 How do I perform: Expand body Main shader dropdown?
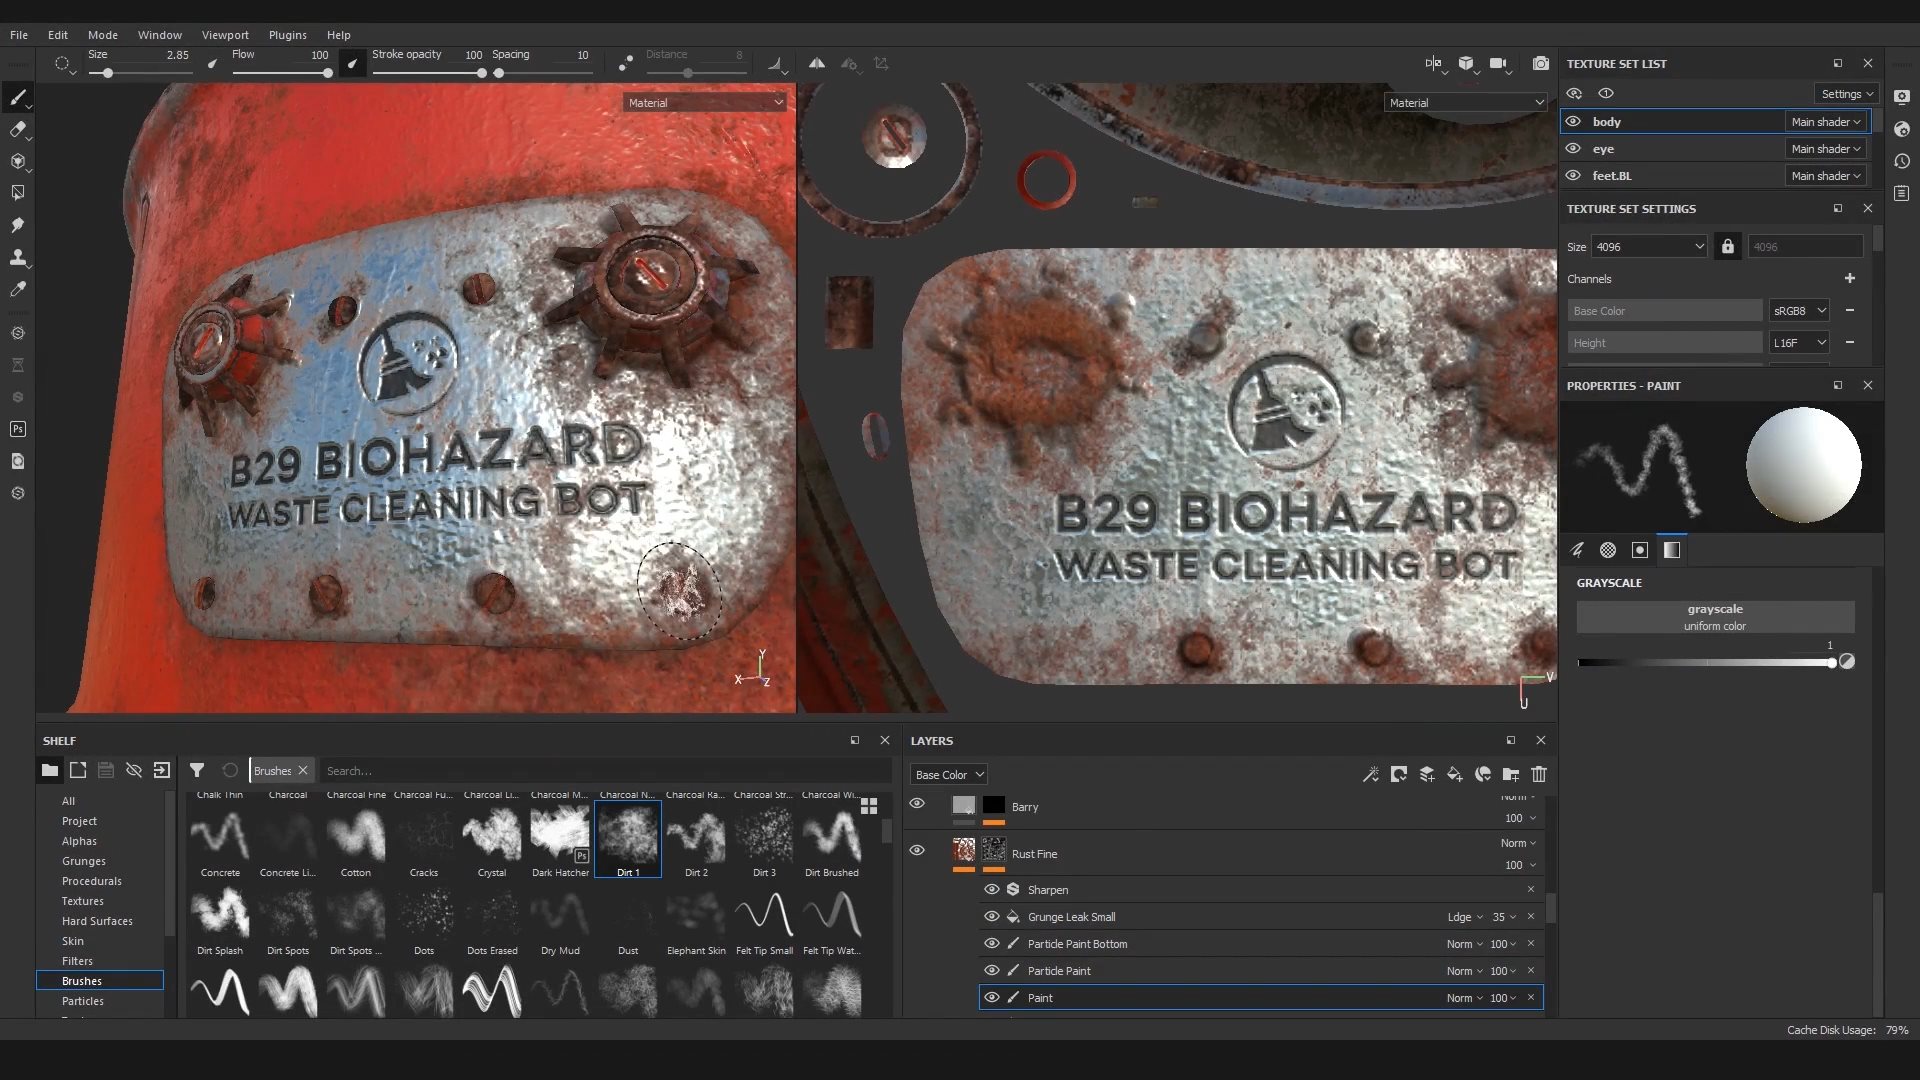click(x=1826, y=122)
